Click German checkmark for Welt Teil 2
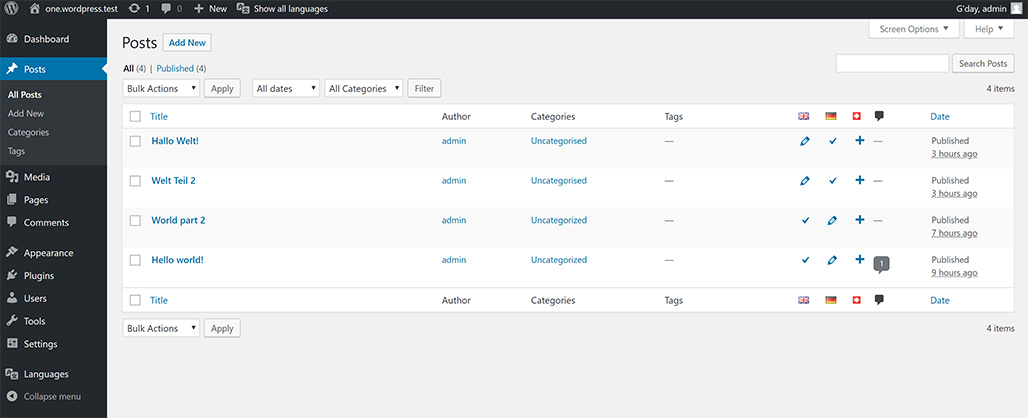Screen dimensions: 1028x418 [x=833, y=181]
